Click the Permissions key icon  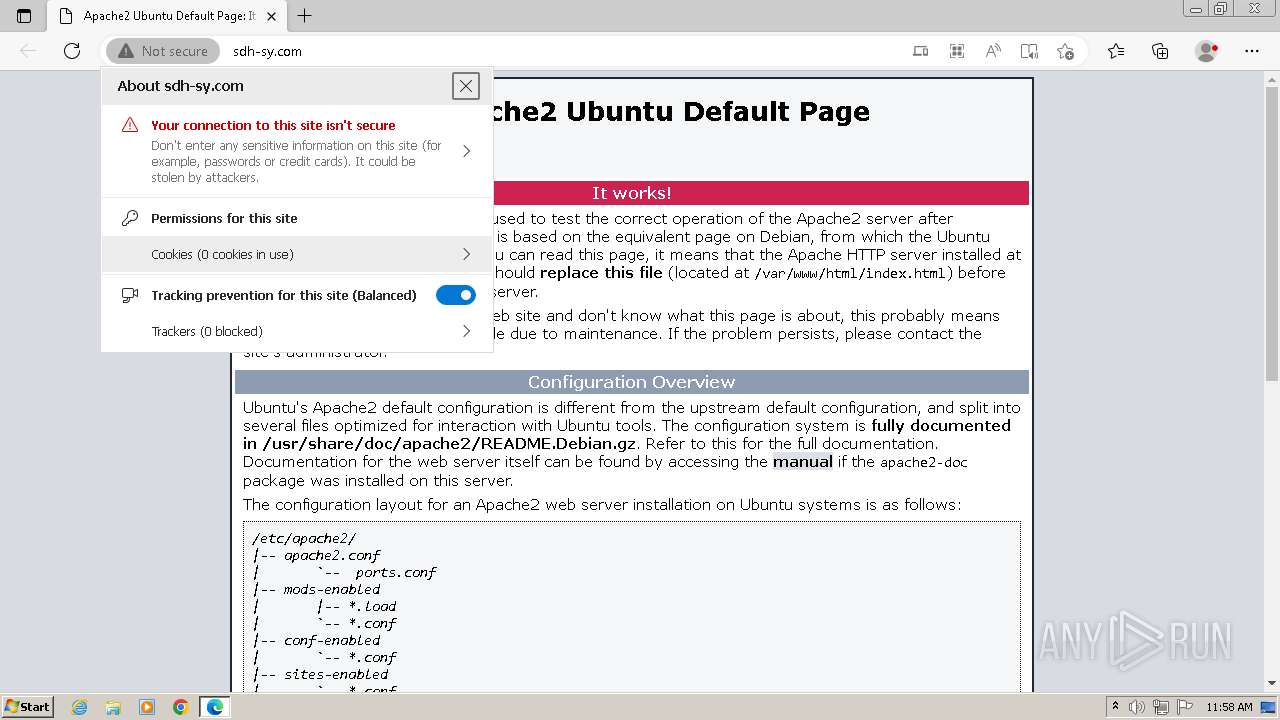click(130, 218)
